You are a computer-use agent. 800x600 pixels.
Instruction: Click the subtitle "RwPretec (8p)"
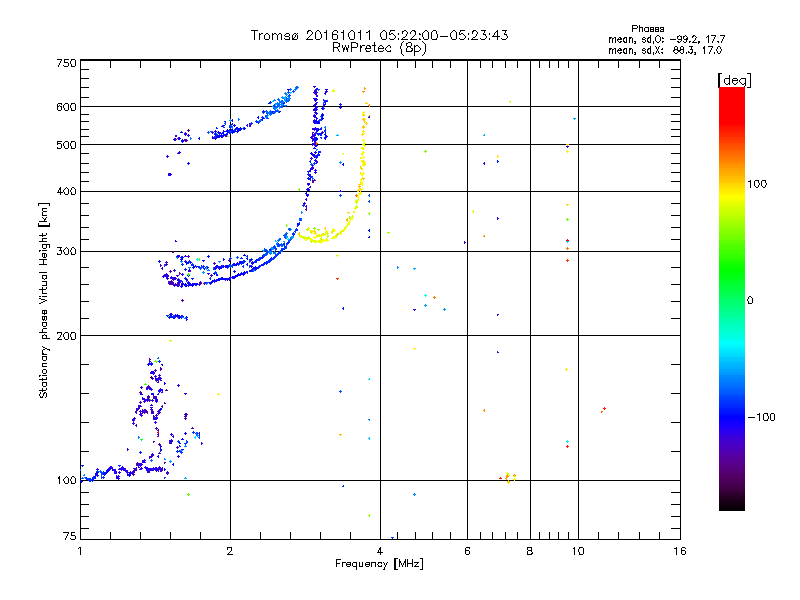pyautogui.click(x=379, y=48)
